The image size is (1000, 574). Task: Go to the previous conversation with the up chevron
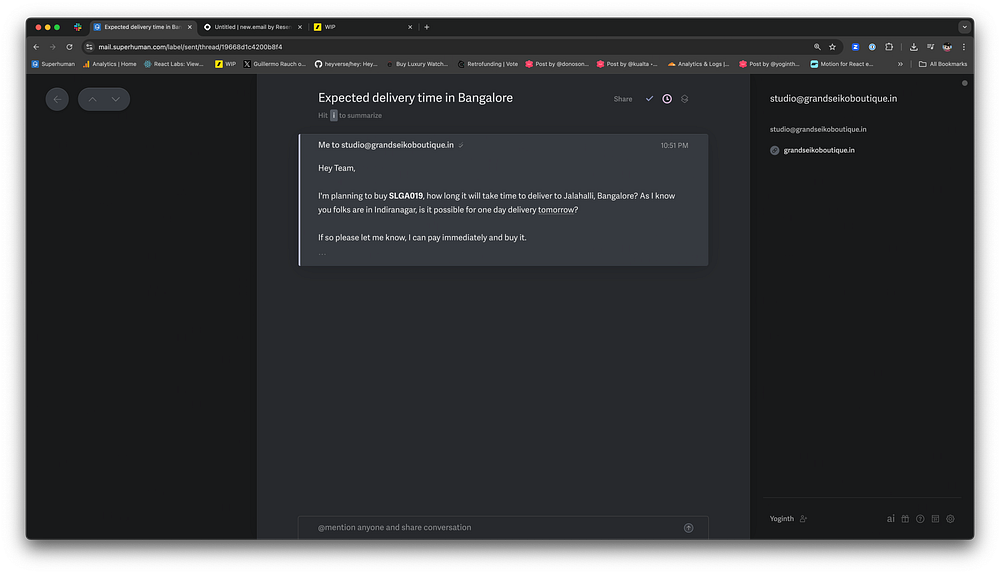coord(92,98)
